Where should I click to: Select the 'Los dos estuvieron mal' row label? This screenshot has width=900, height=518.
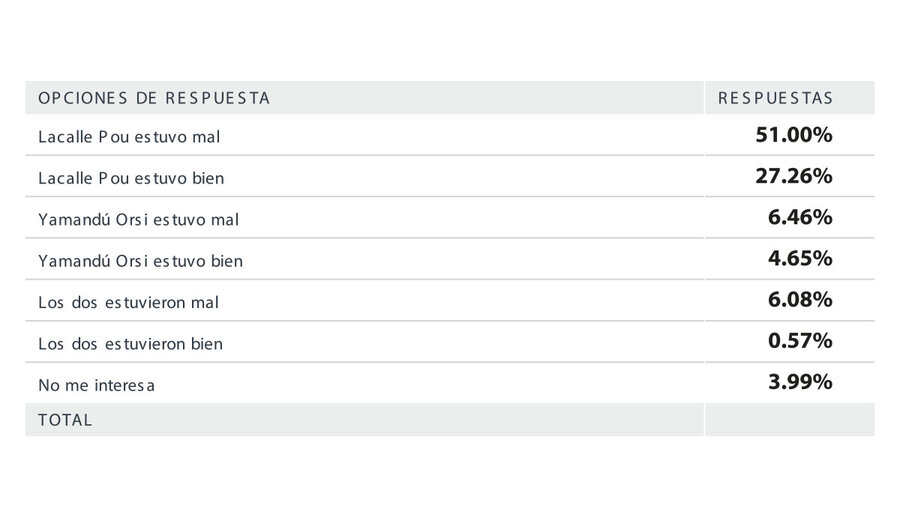click(x=129, y=302)
